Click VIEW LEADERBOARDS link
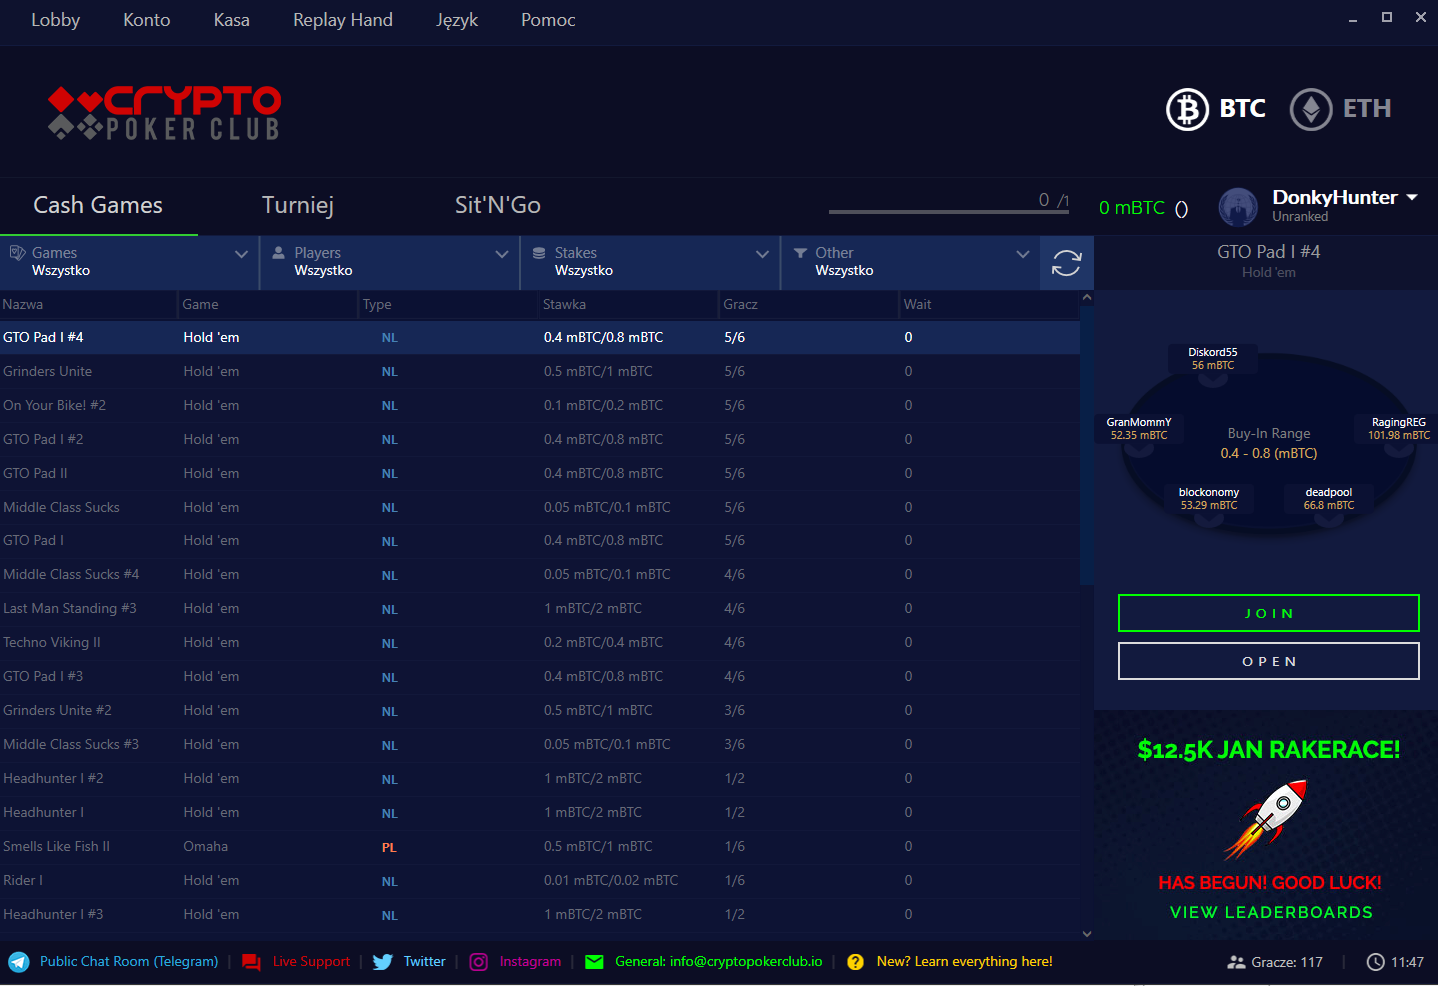The height and width of the screenshot is (986, 1438). pos(1270,912)
